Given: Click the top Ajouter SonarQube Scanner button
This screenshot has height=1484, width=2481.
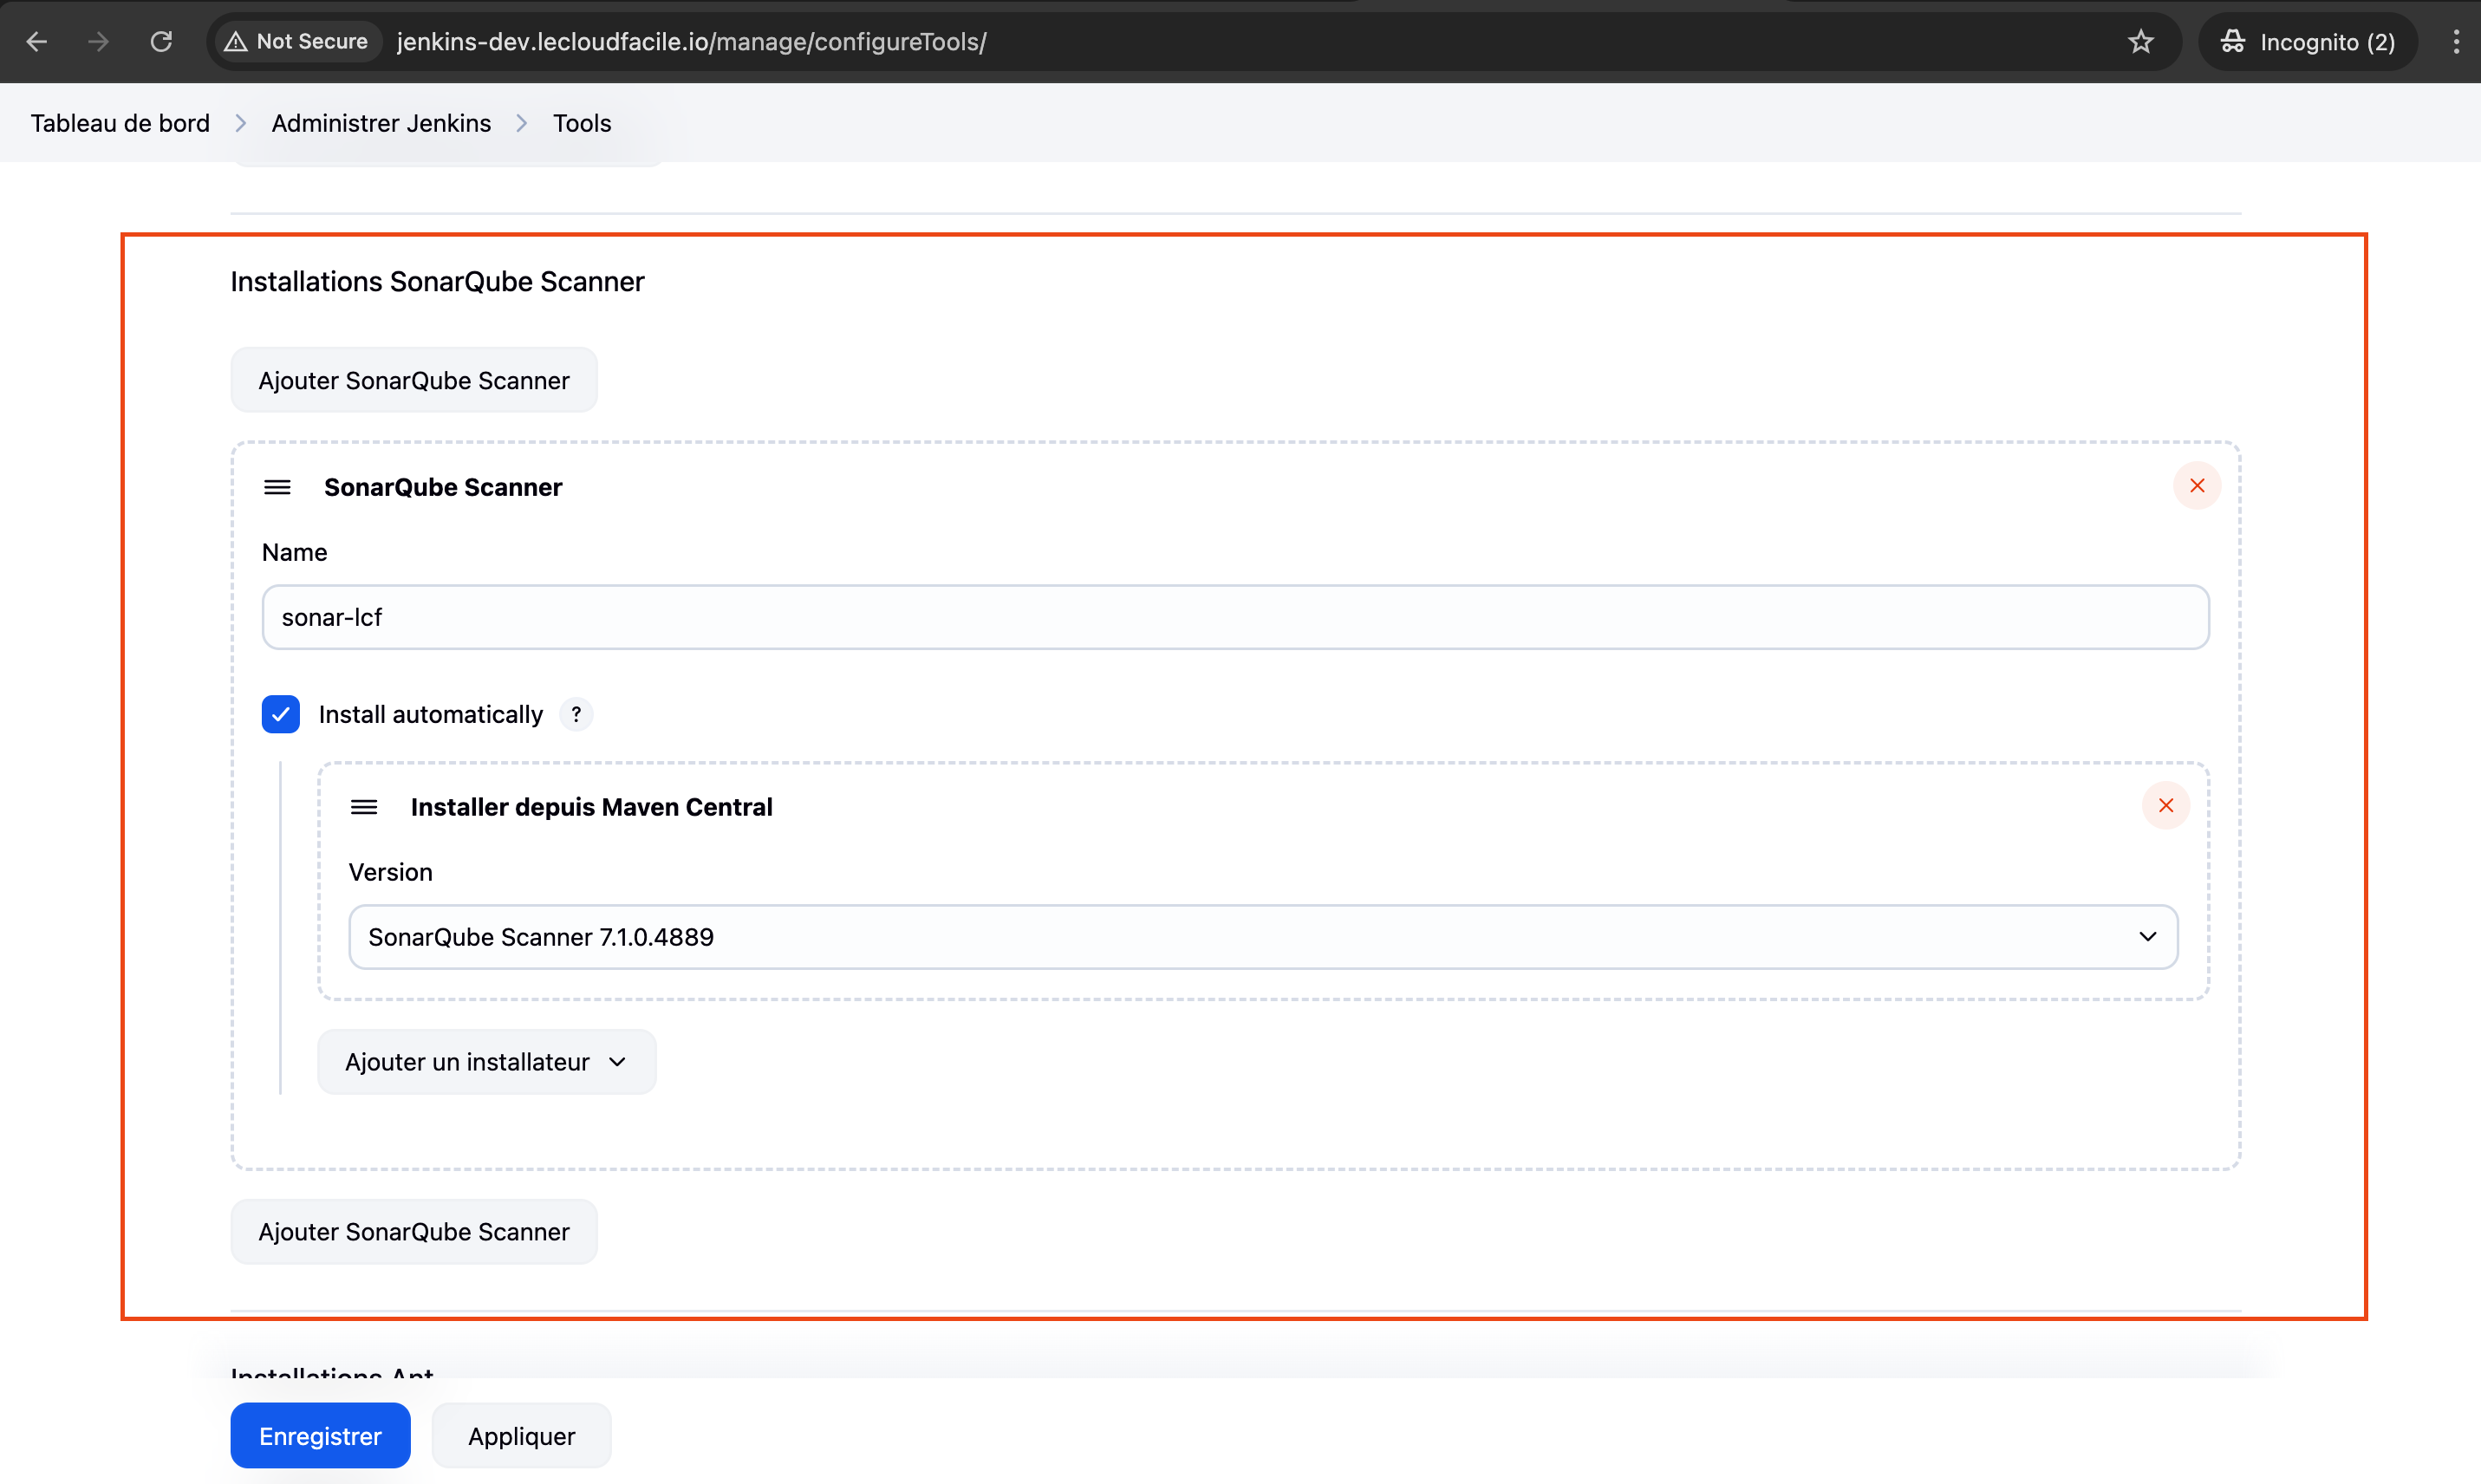Looking at the screenshot, I should [414, 381].
